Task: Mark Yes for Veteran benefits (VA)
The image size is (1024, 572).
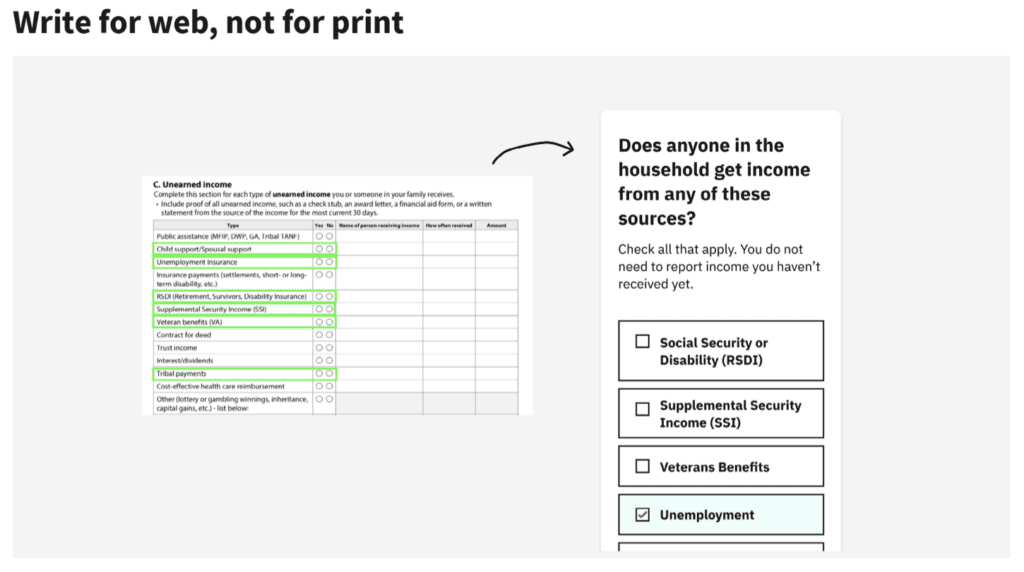Action: (319, 322)
